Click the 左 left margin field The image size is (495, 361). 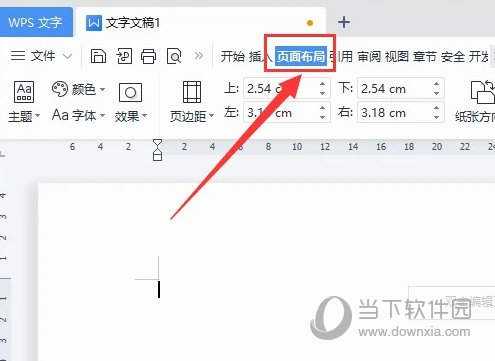click(x=287, y=112)
